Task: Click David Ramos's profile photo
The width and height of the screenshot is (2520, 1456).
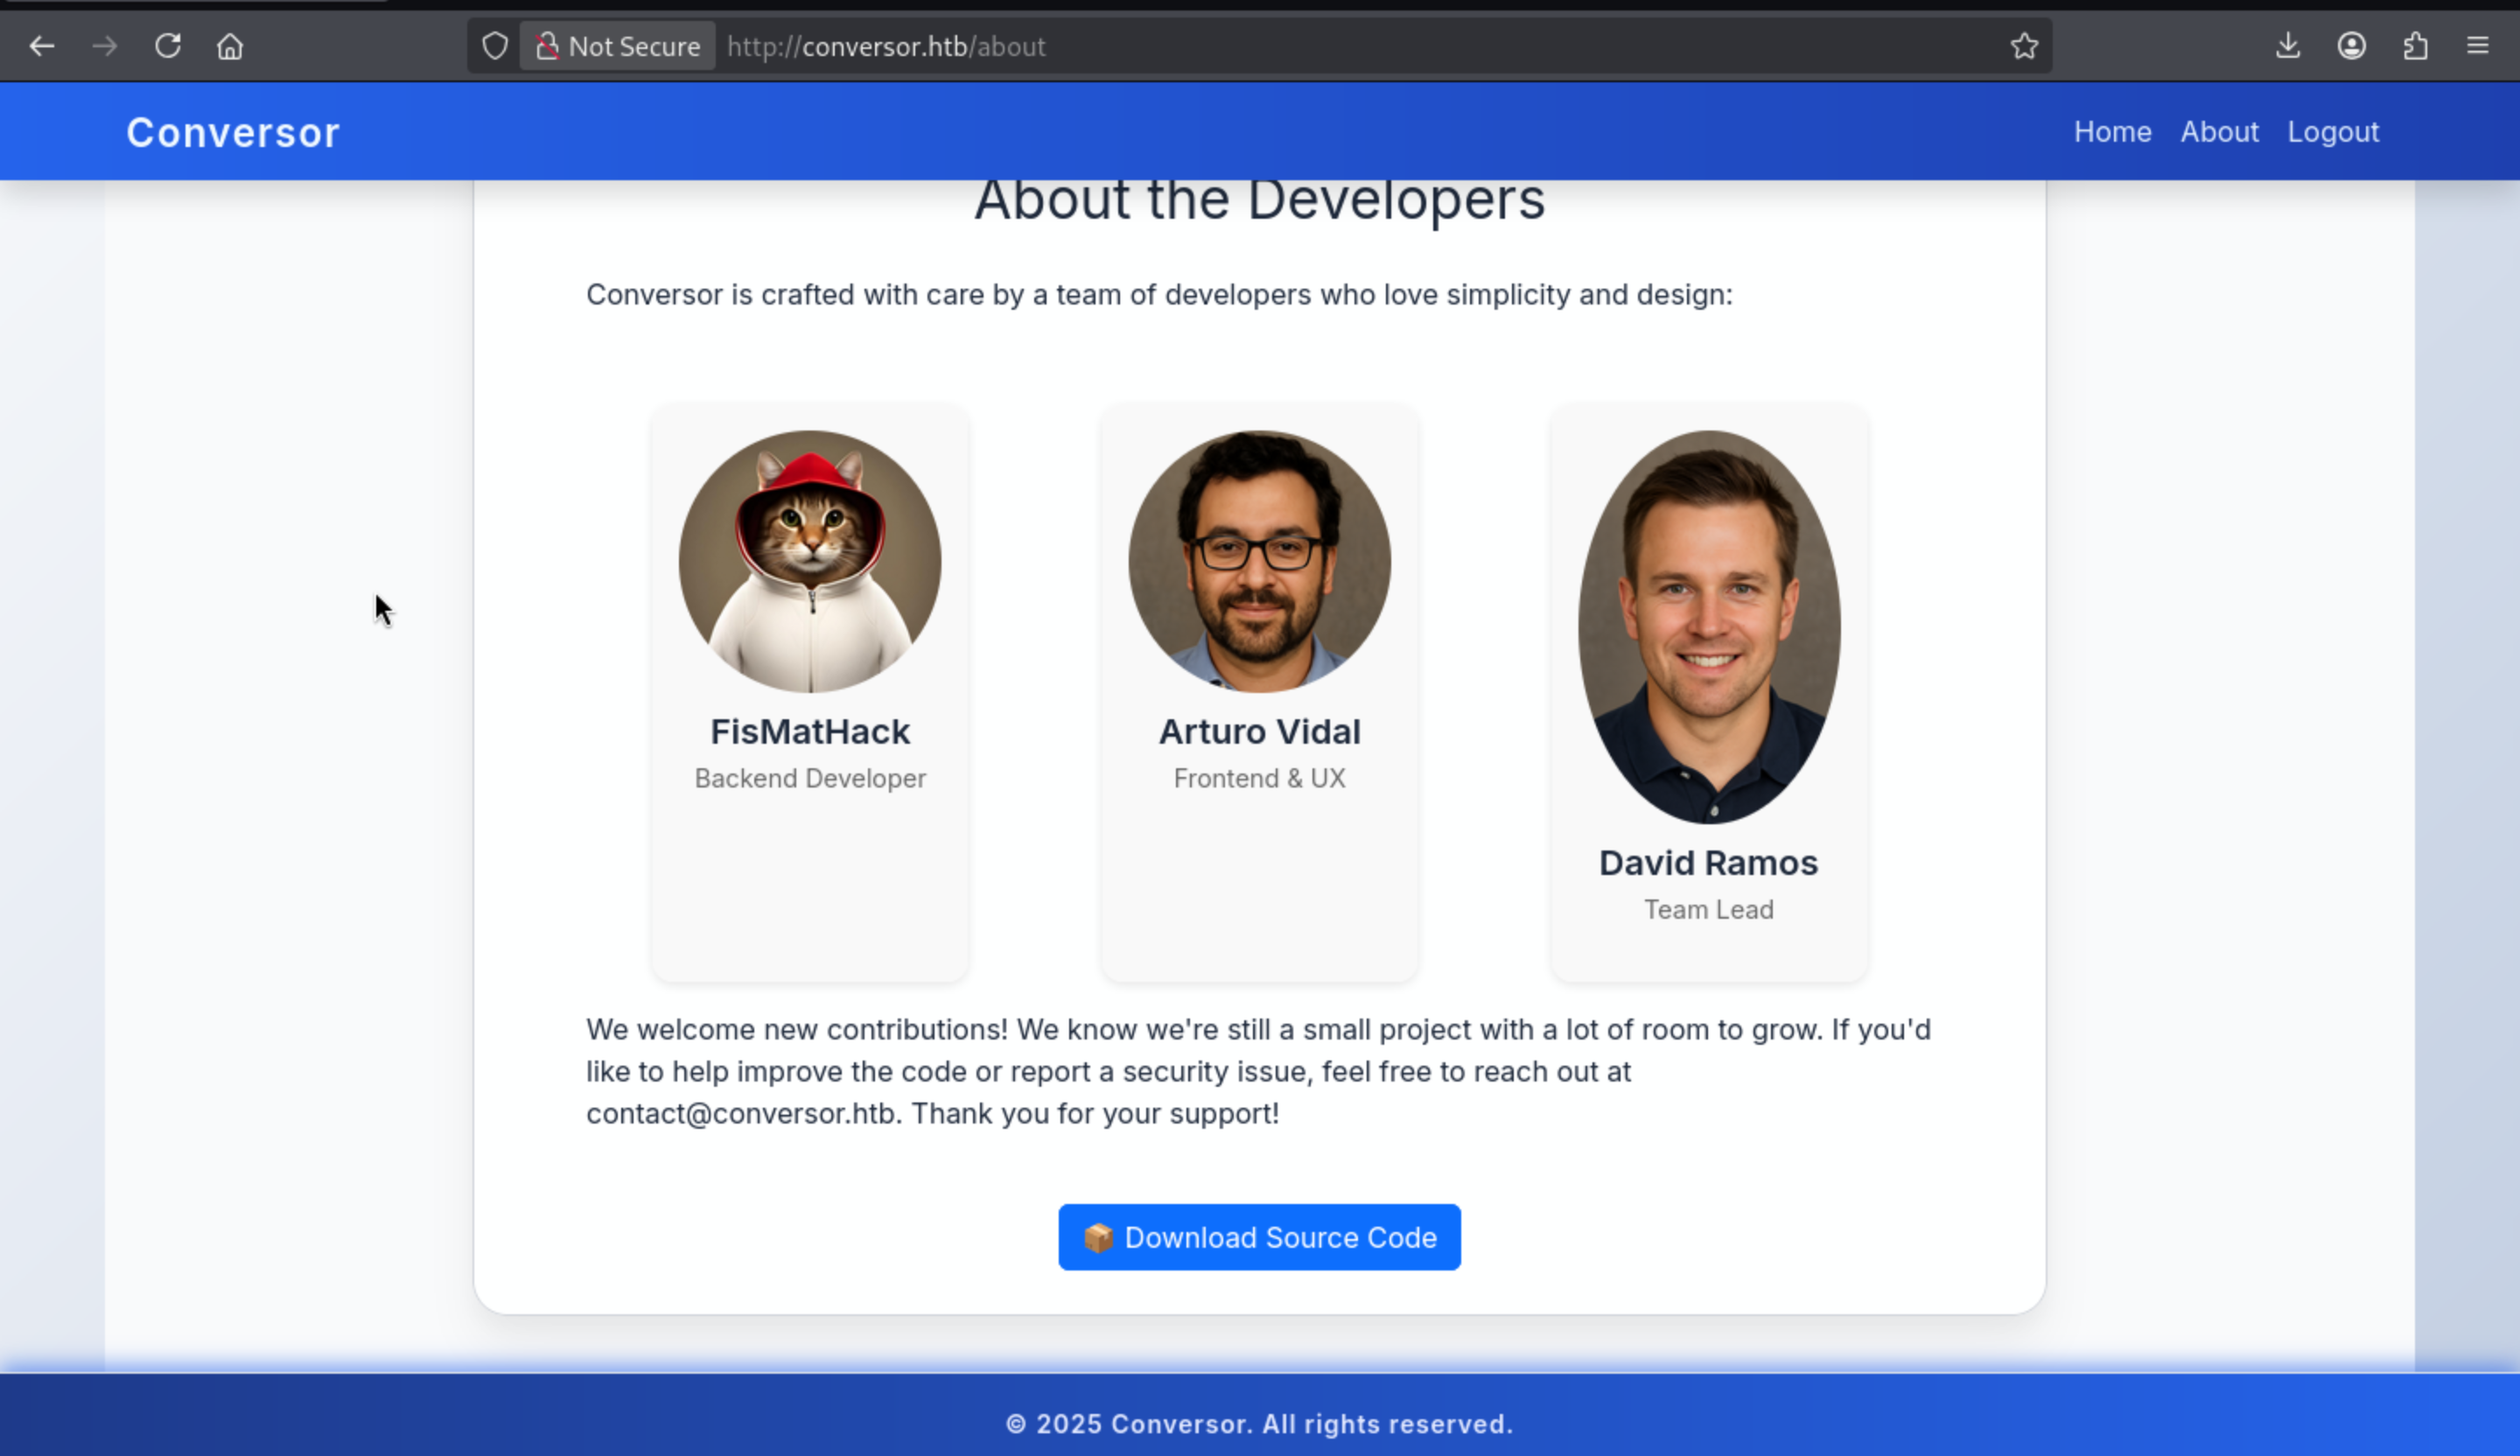Action: tap(1708, 627)
